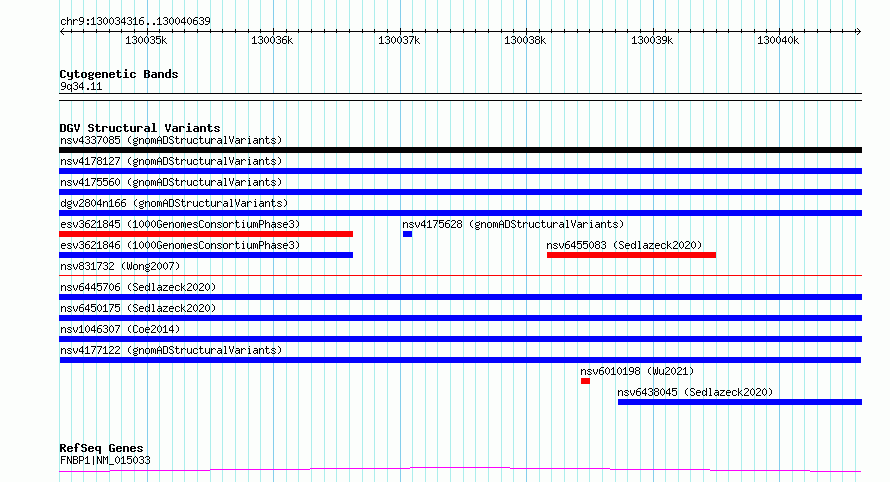Open the nsv4178127 (gnomADStructuralVariants) label

[x=171, y=161]
